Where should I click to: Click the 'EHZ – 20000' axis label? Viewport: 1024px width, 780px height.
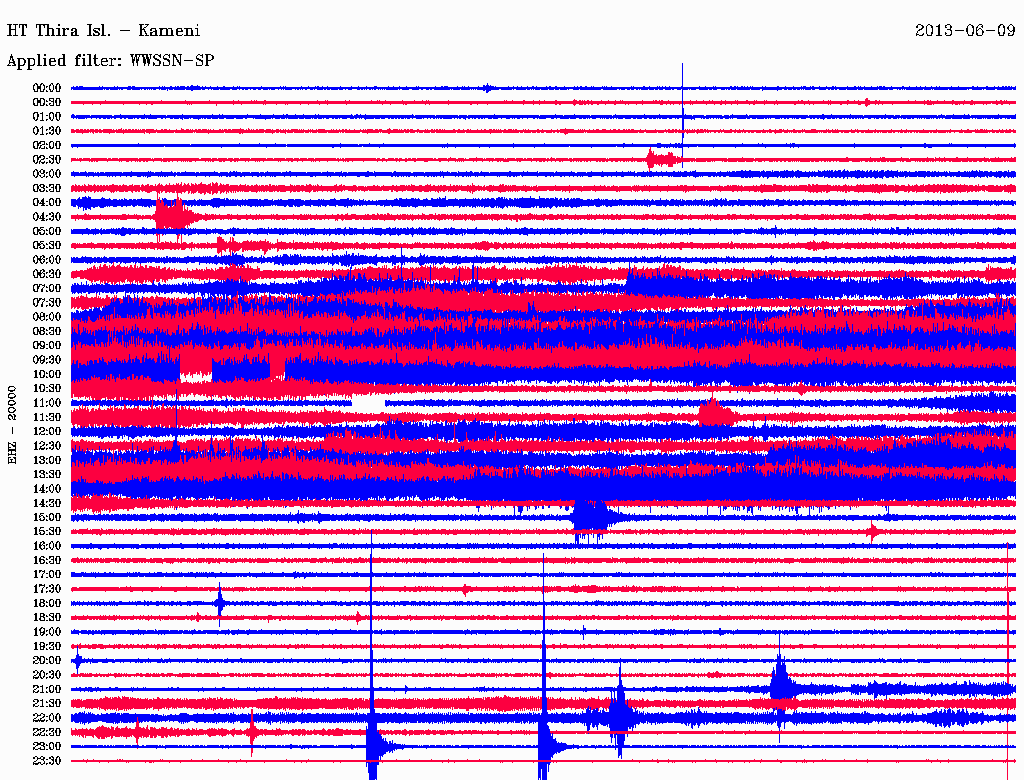click(x=12, y=425)
